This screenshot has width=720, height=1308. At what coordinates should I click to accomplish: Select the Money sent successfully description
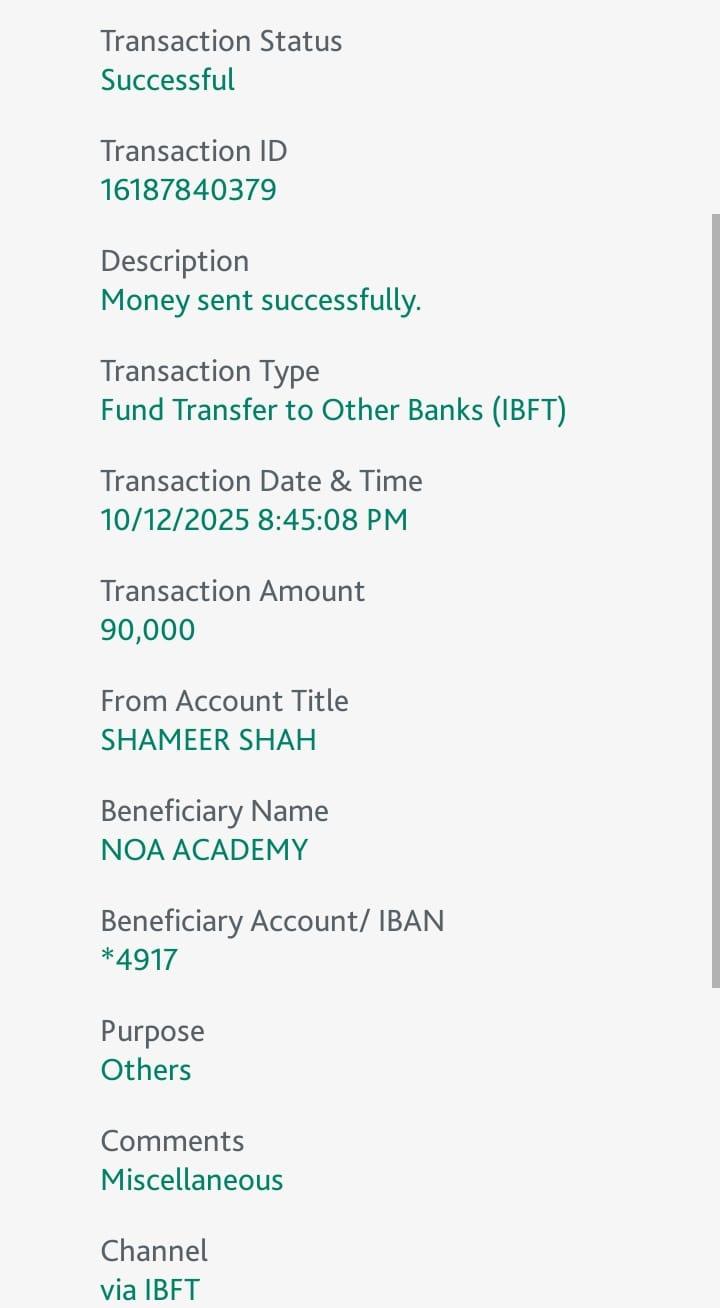point(260,300)
